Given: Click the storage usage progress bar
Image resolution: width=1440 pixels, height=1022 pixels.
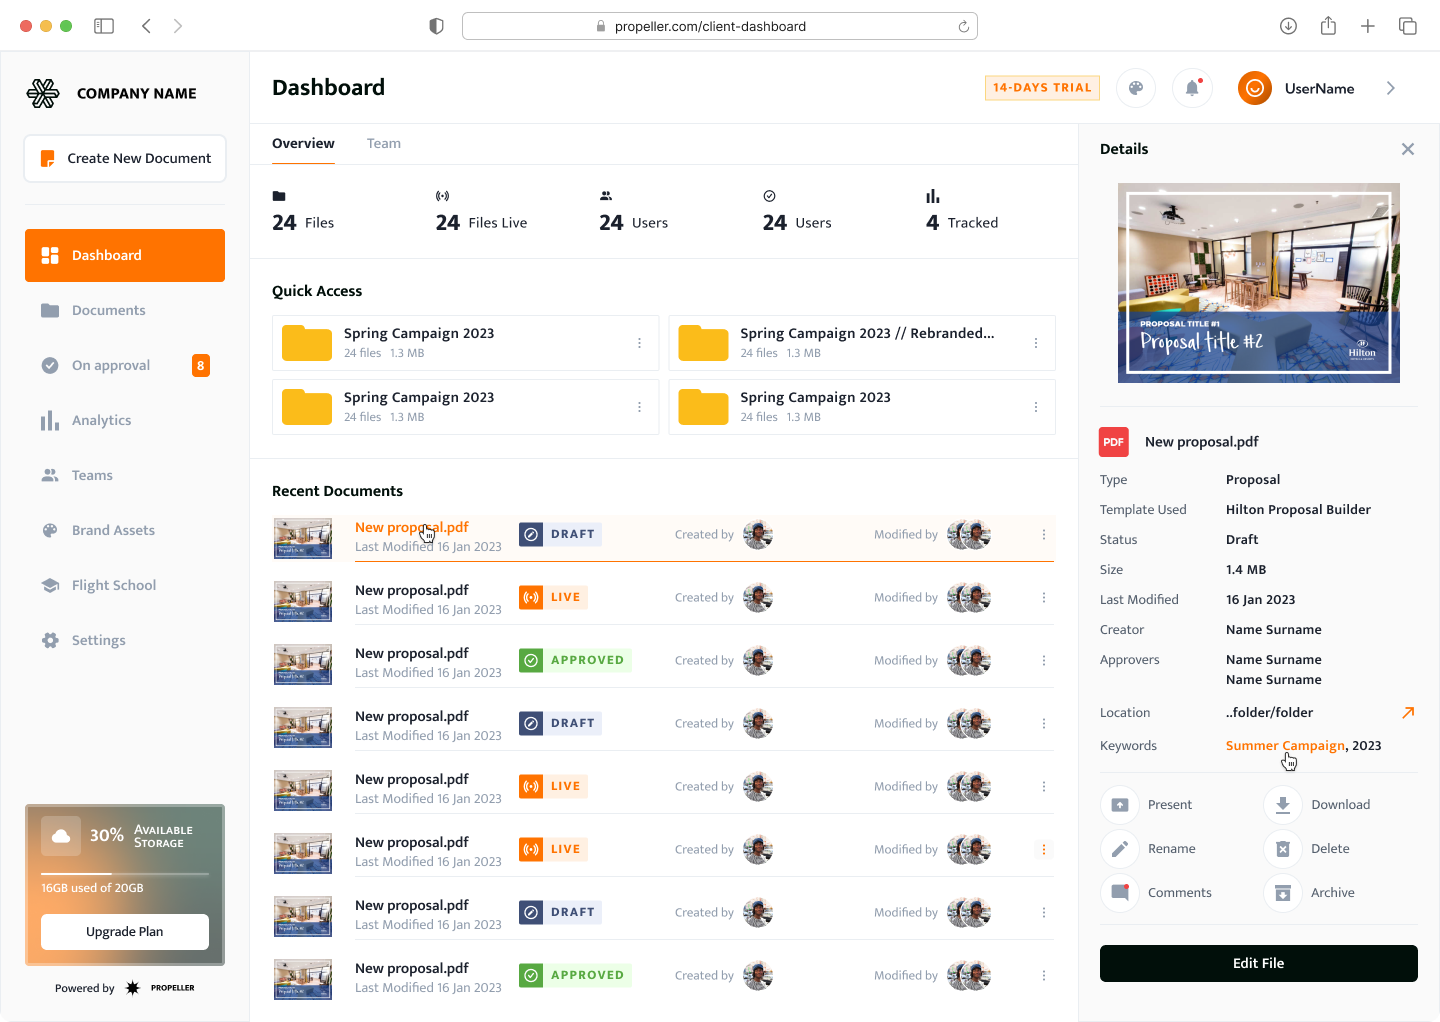Looking at the screenshot, I should pyautogui.click(x=125, y=874).
